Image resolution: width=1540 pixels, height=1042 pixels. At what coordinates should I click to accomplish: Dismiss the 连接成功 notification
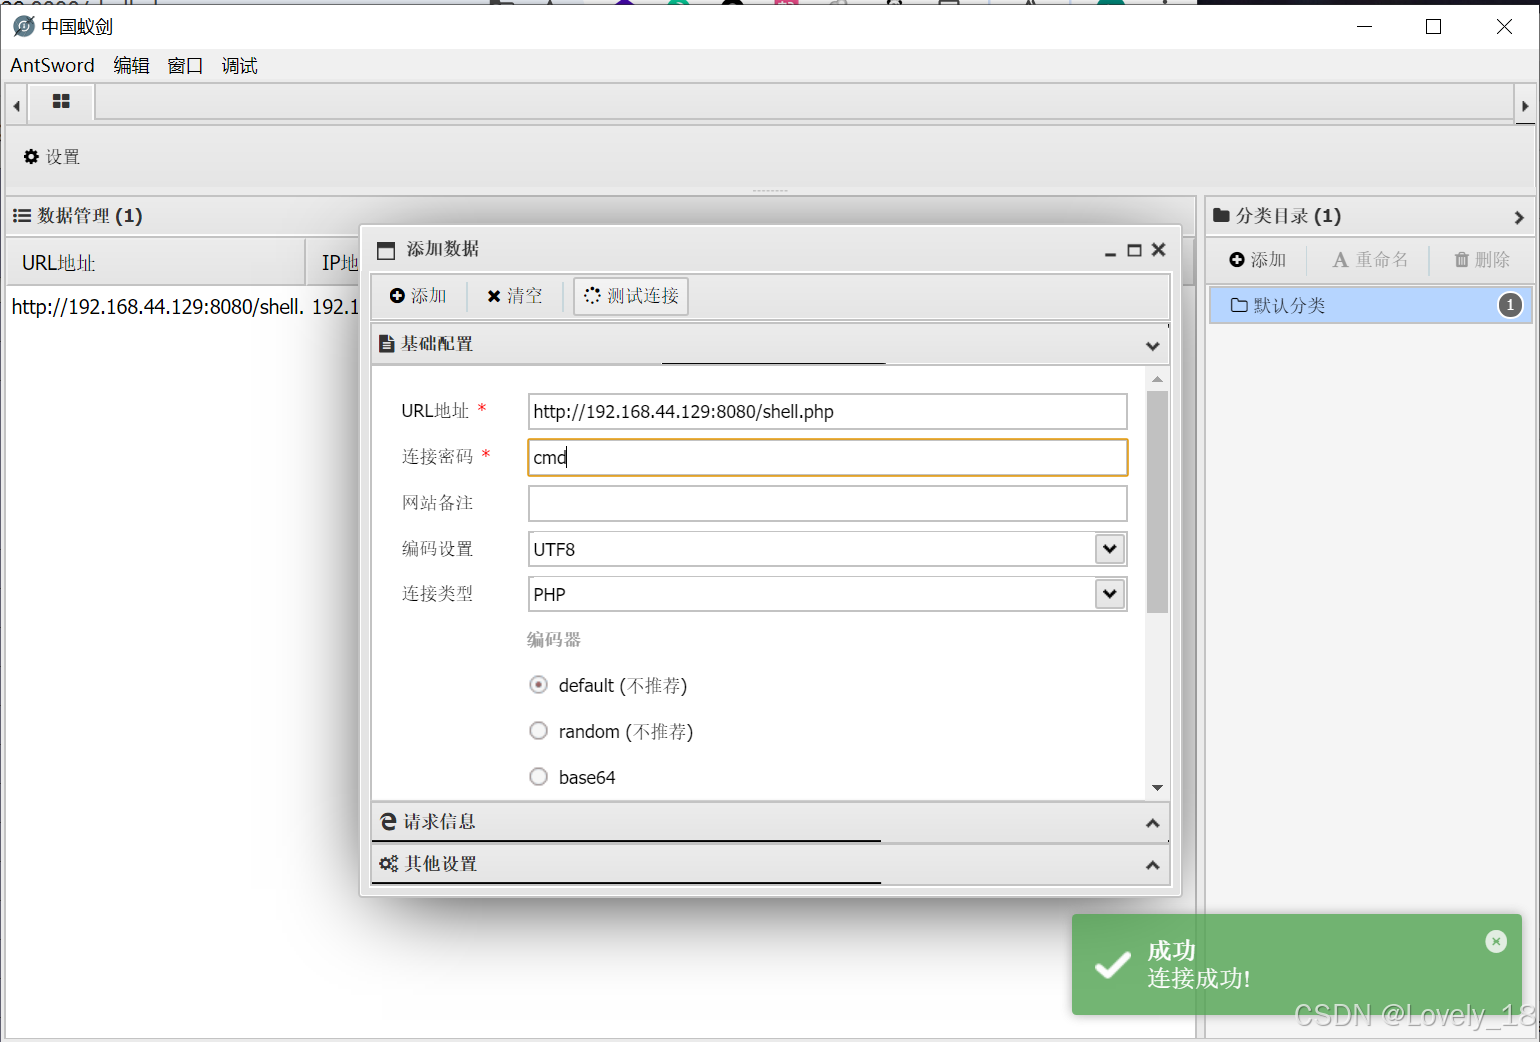coord(1496,941)
